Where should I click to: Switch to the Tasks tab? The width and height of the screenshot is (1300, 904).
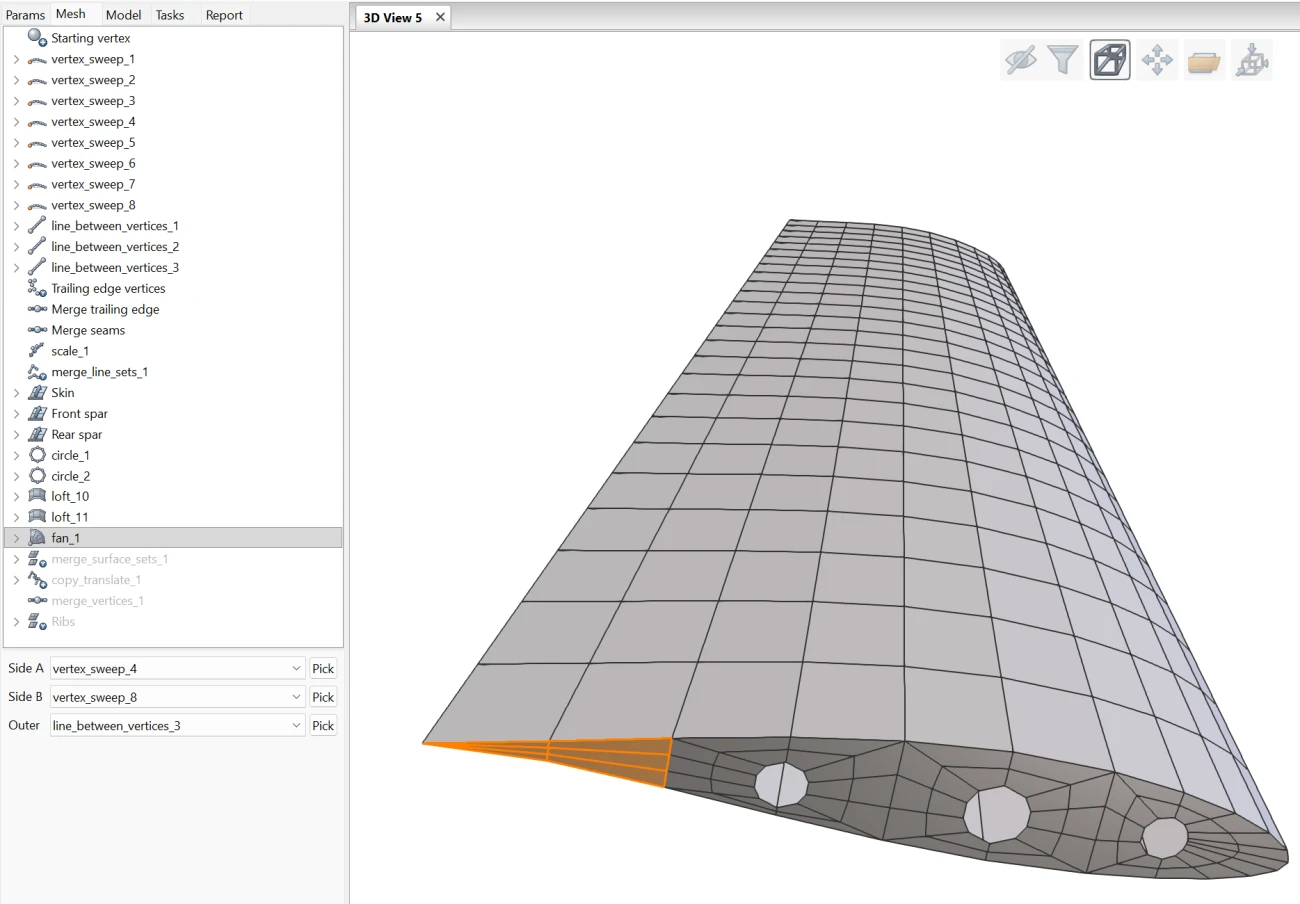point(170,15)
